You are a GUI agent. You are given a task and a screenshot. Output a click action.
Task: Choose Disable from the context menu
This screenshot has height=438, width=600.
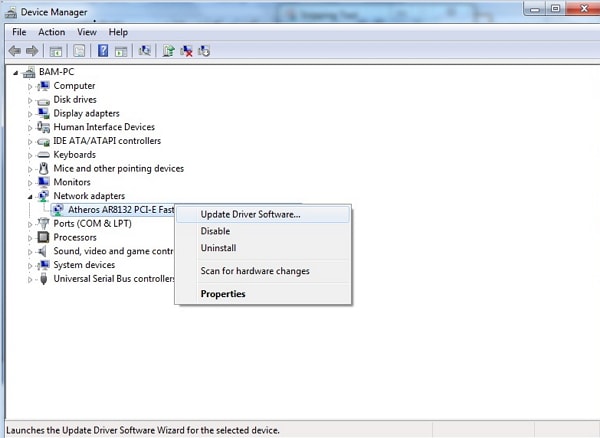point(263,231)
